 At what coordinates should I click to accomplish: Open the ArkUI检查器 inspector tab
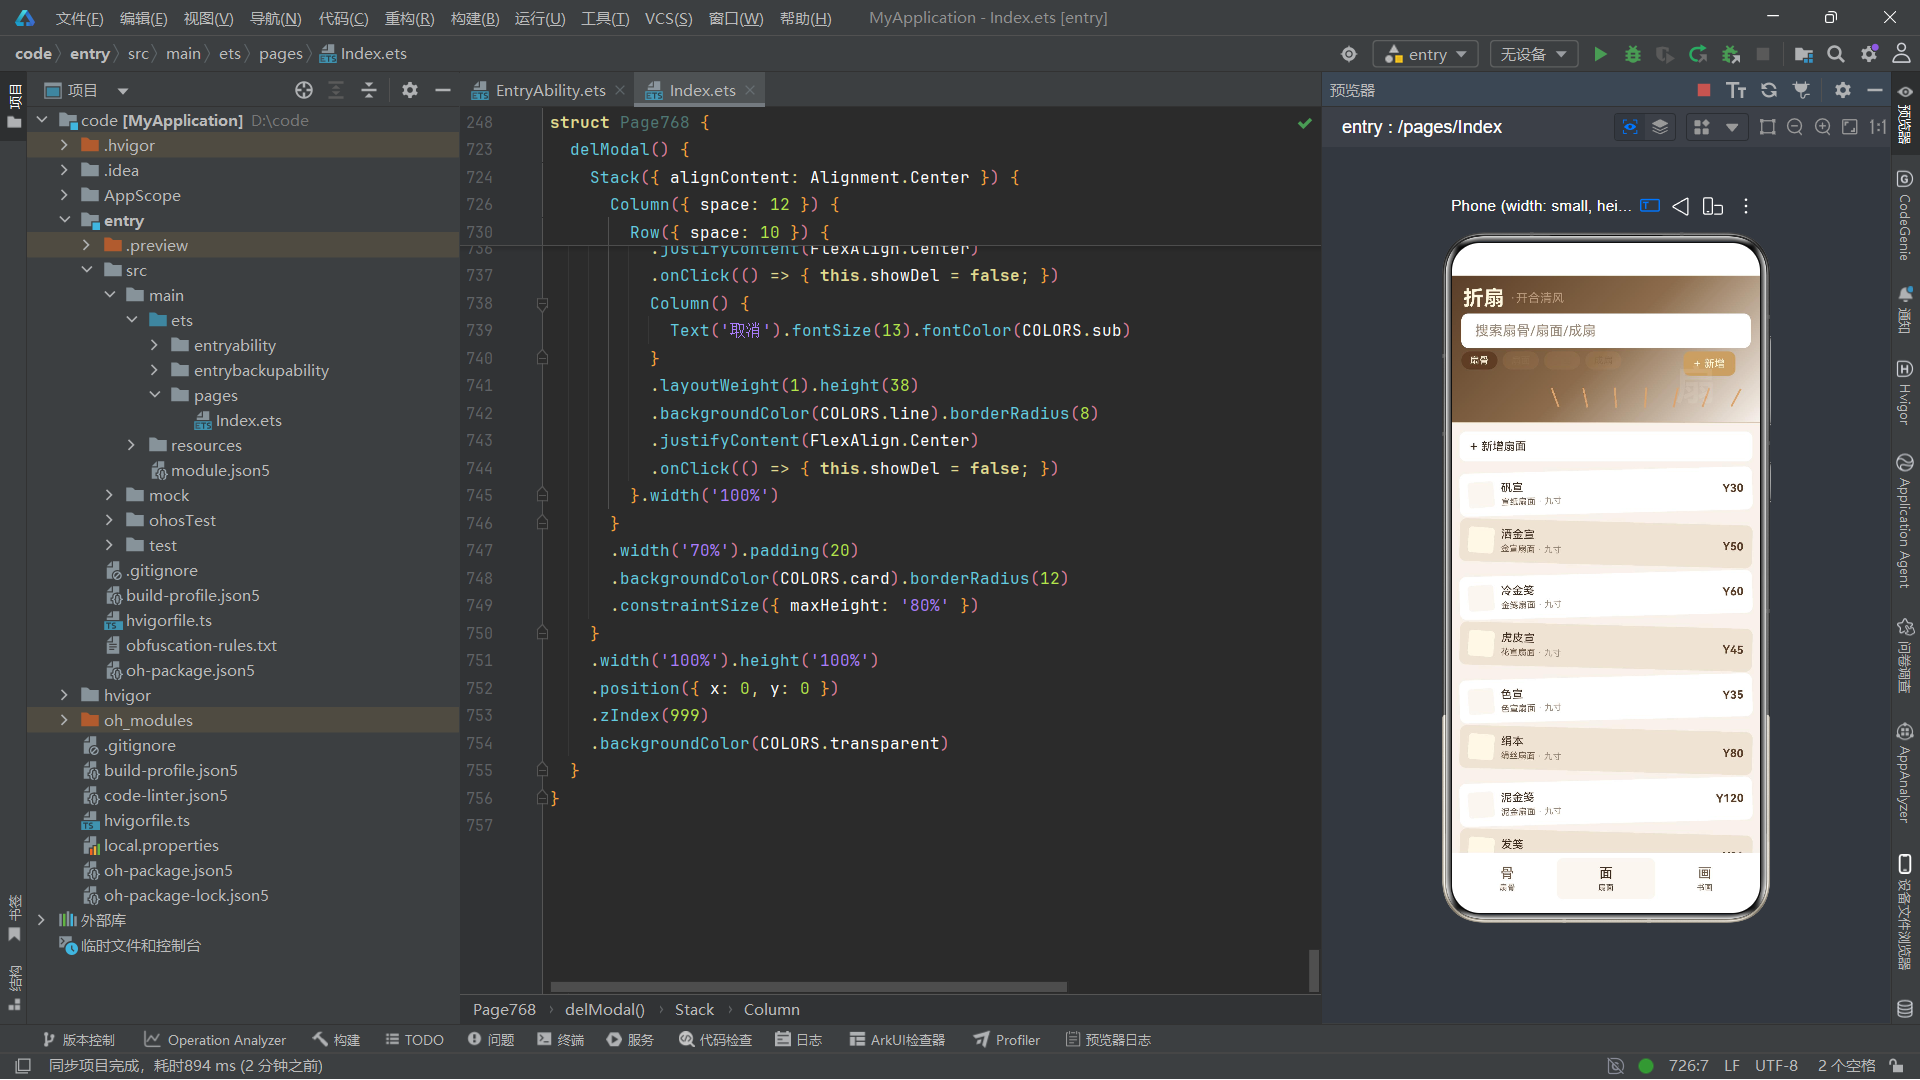point(897,1040)
